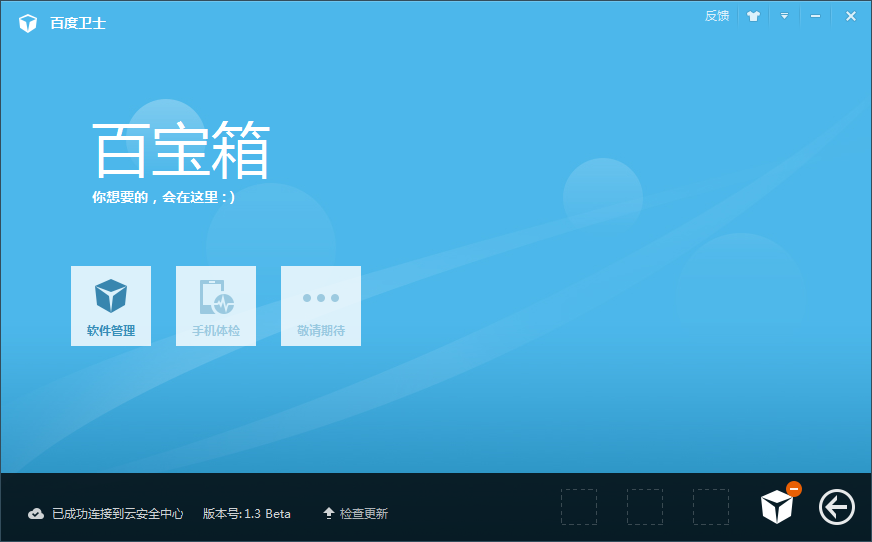Click the 反馈 feedback link
Viewport: 872px width, 542px height.
(717, 16)
